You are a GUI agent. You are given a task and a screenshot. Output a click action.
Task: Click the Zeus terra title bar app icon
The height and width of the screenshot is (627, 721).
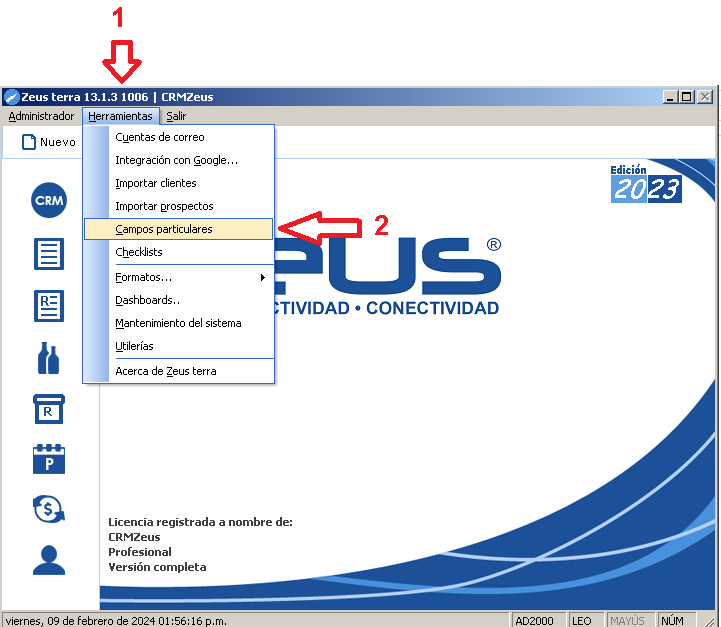tap(11, 97)
